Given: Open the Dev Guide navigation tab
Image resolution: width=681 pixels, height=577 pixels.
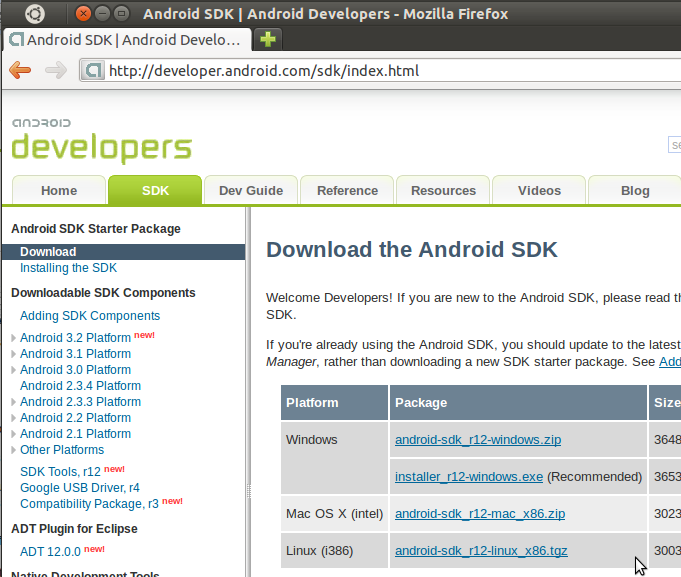Looking at the screenshot, I should 251,190.
